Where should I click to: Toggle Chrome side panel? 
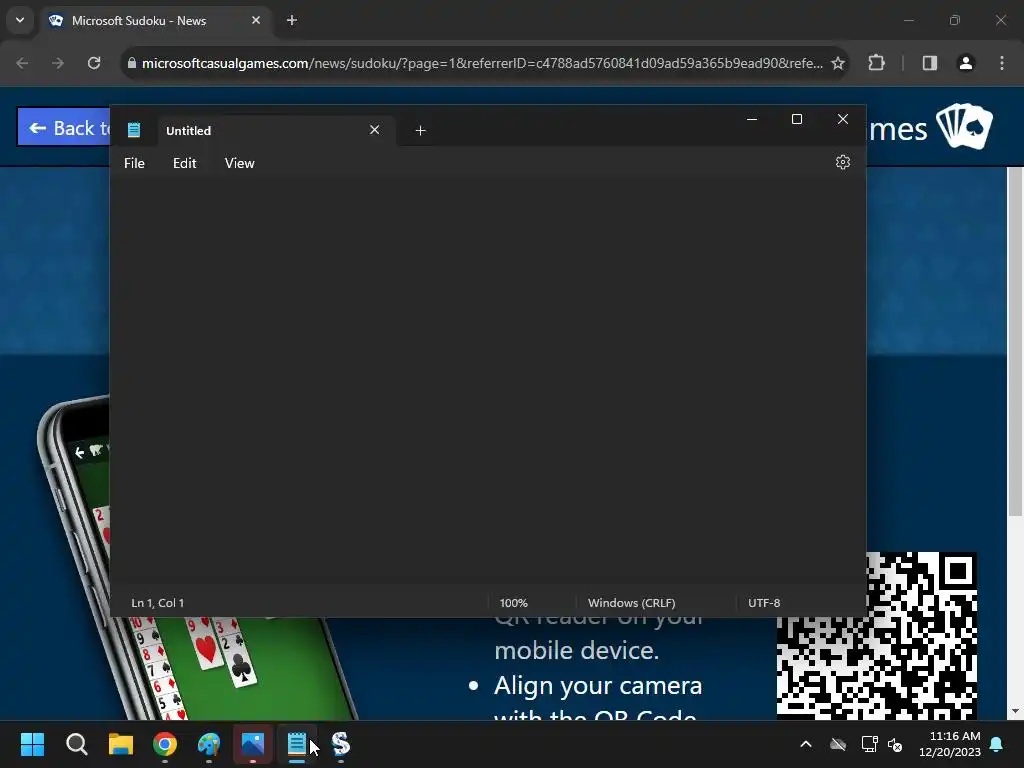pos(930,63)
